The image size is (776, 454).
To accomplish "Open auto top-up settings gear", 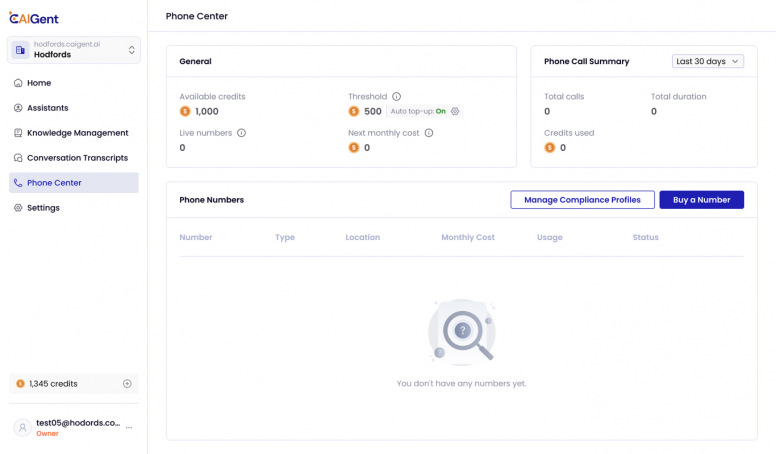I will [455, 112].
